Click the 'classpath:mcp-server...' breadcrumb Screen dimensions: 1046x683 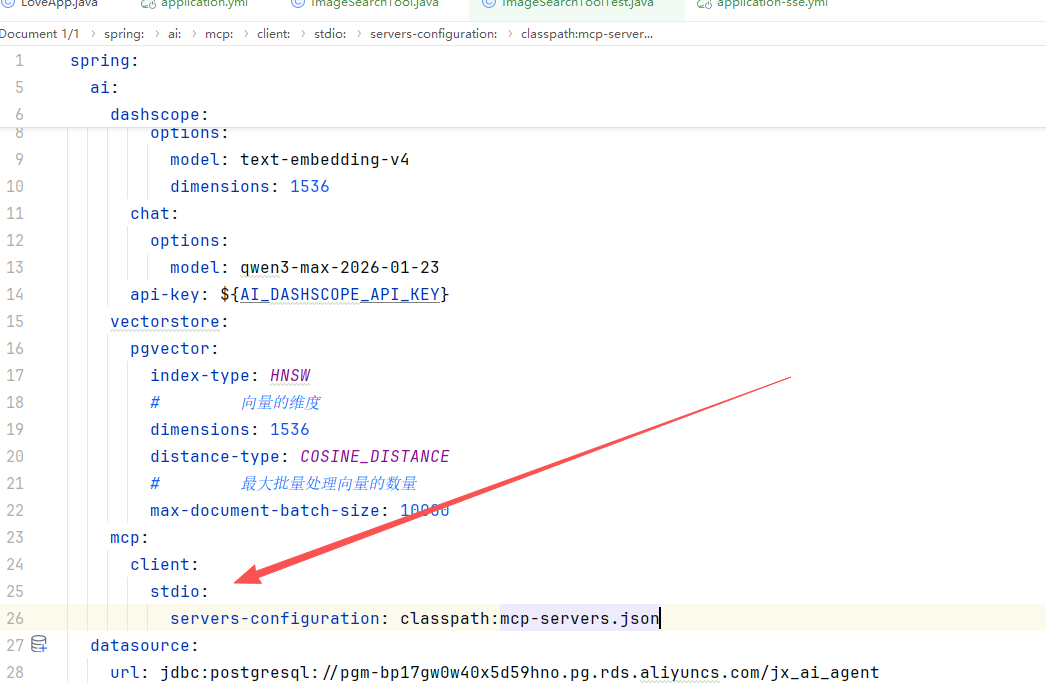[587, 34]
